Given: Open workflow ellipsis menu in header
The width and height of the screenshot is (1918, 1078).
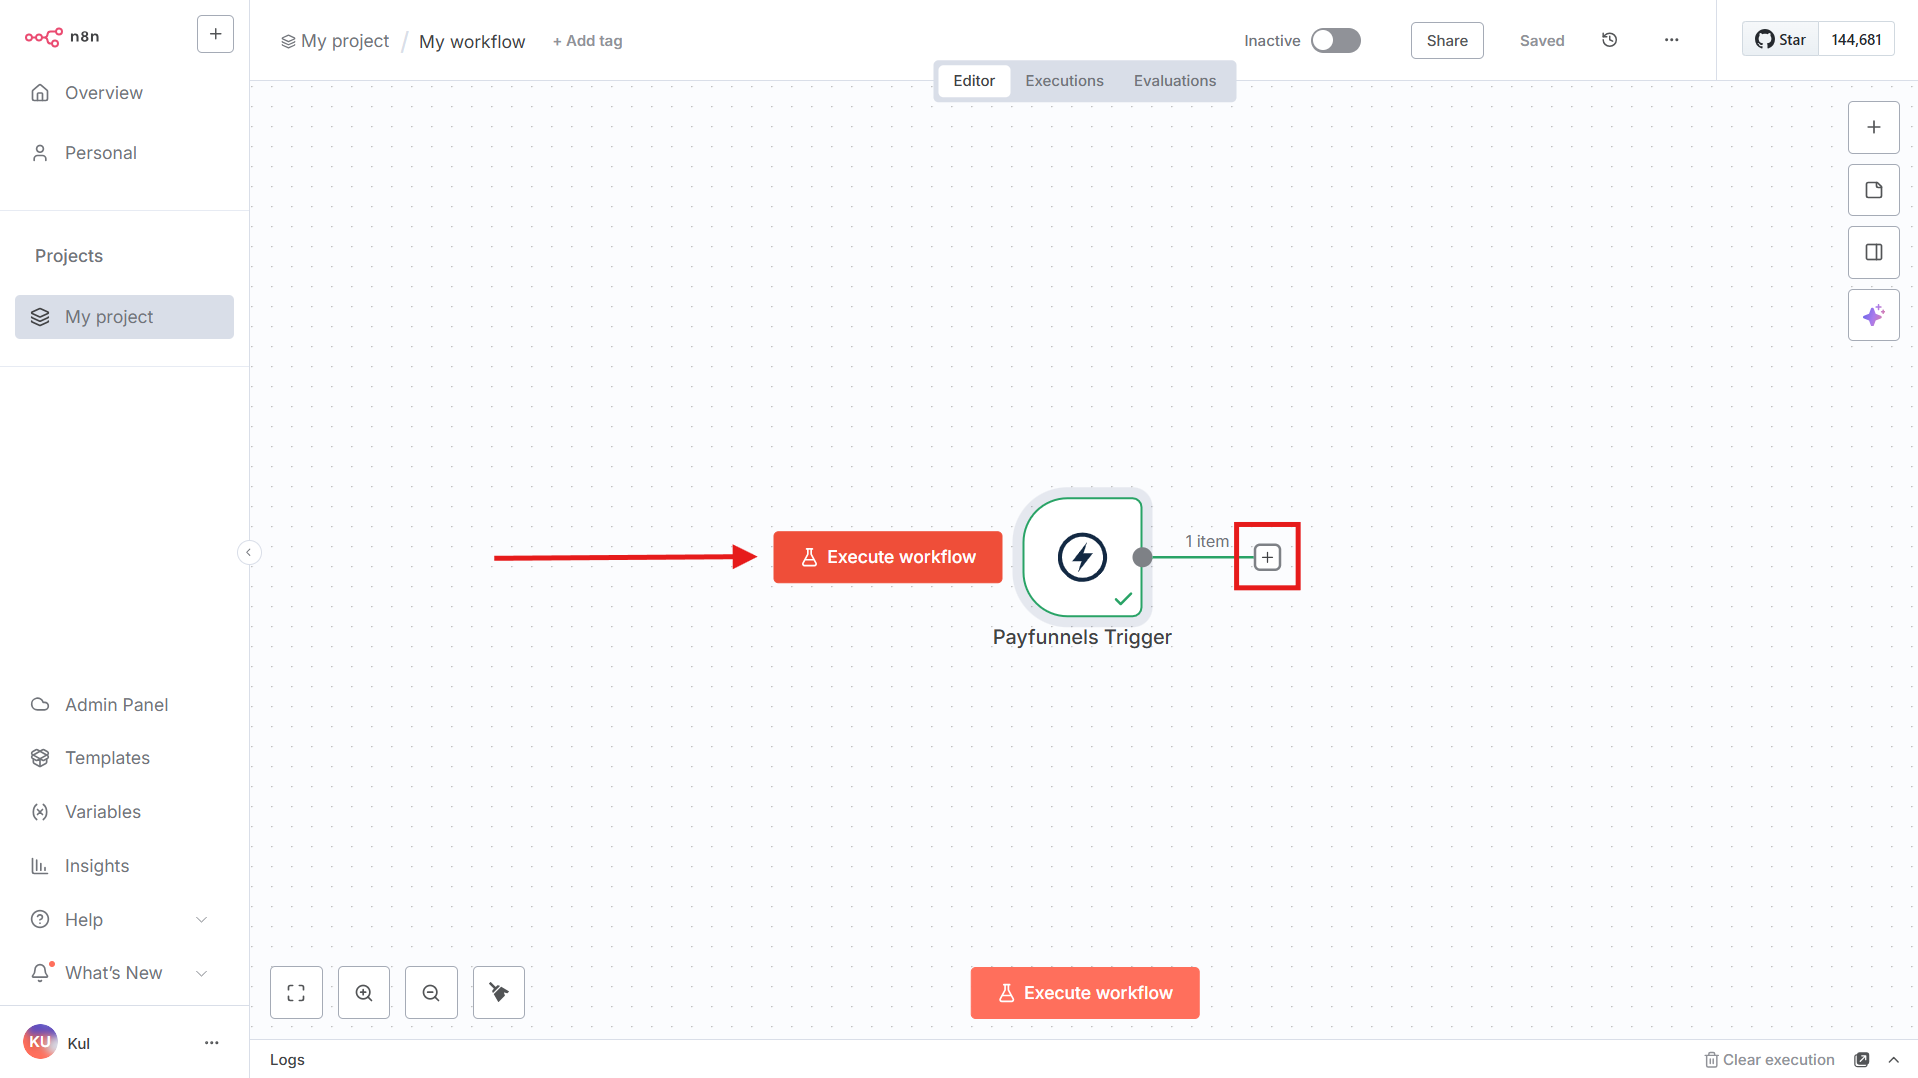Looking at the screenshot, I should point(1672,40).
